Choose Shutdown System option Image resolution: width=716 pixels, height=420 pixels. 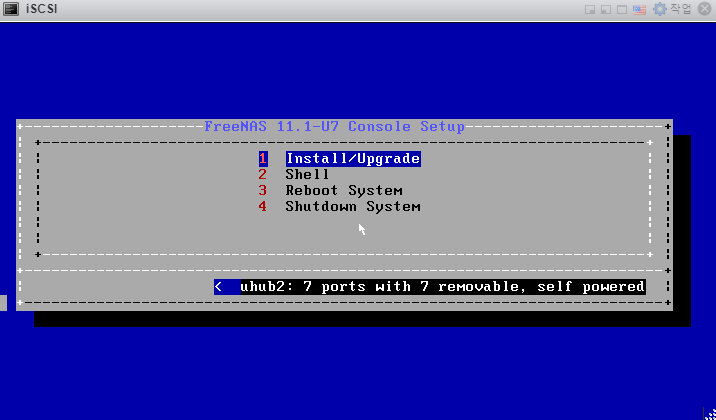coord(353,206)
